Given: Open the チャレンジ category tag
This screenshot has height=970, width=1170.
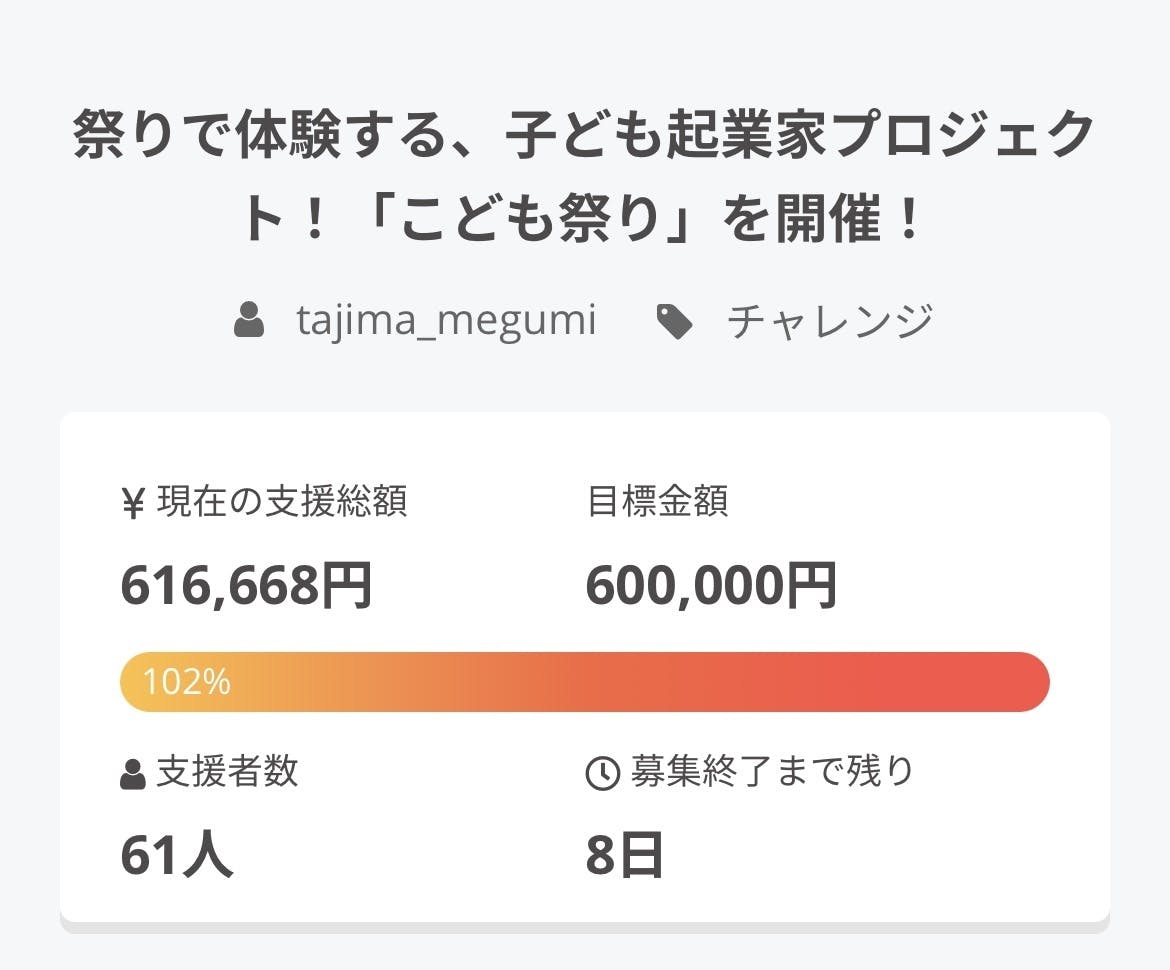Looking at the screenshot, I should (x=830, y=322).
